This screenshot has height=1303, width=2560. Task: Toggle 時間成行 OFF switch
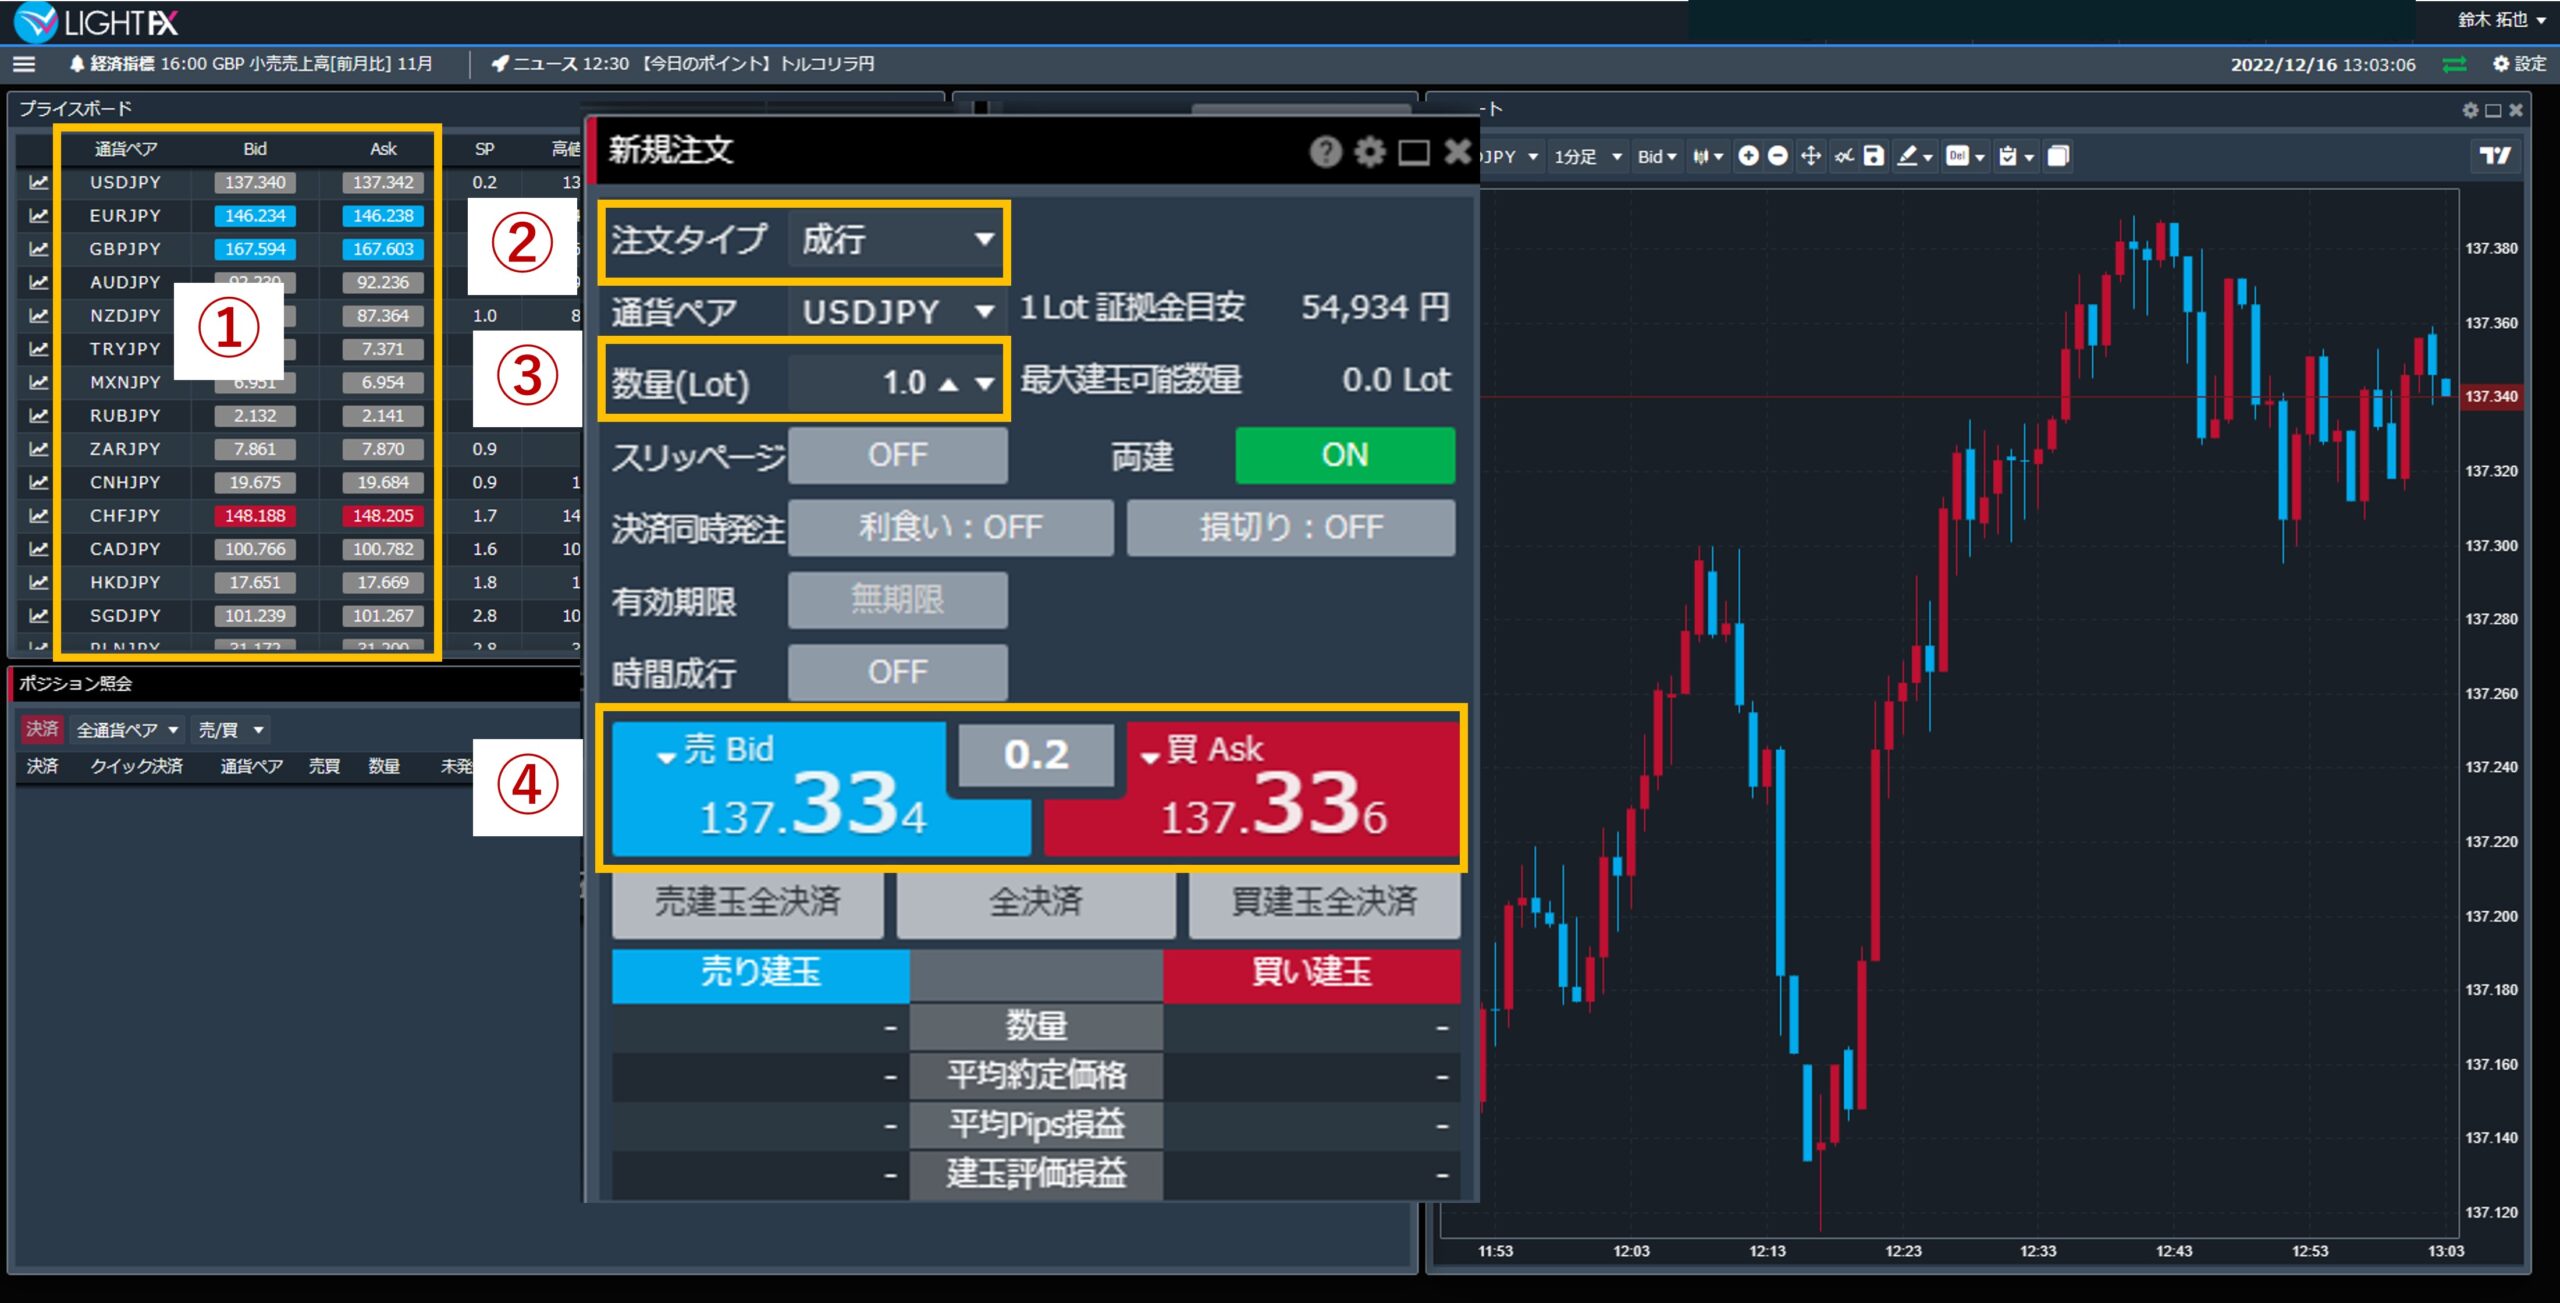[x=897, y=672]
